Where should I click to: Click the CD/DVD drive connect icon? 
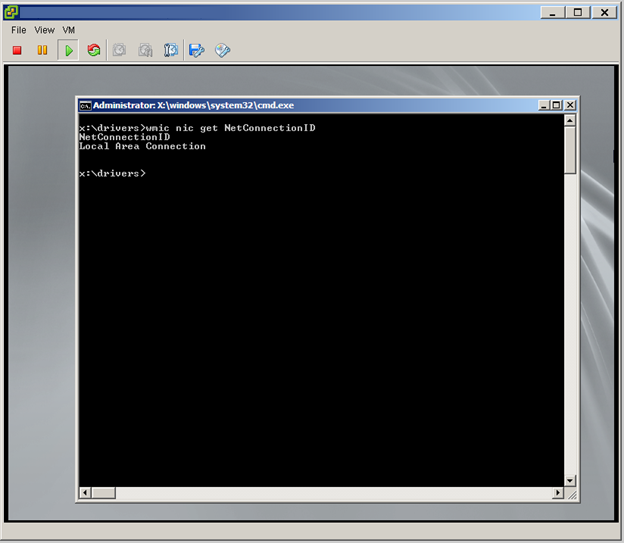(222, 50)
